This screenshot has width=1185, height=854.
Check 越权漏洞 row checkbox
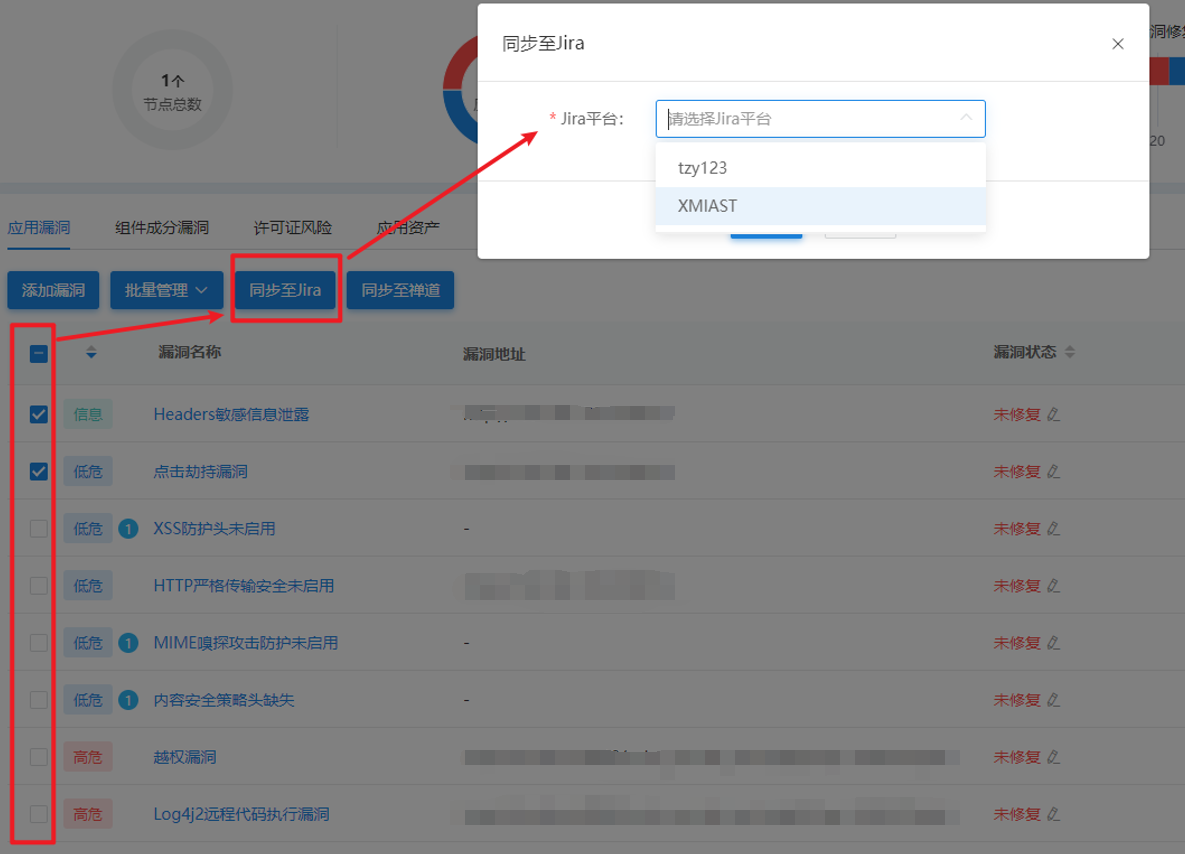coord(39,757)
